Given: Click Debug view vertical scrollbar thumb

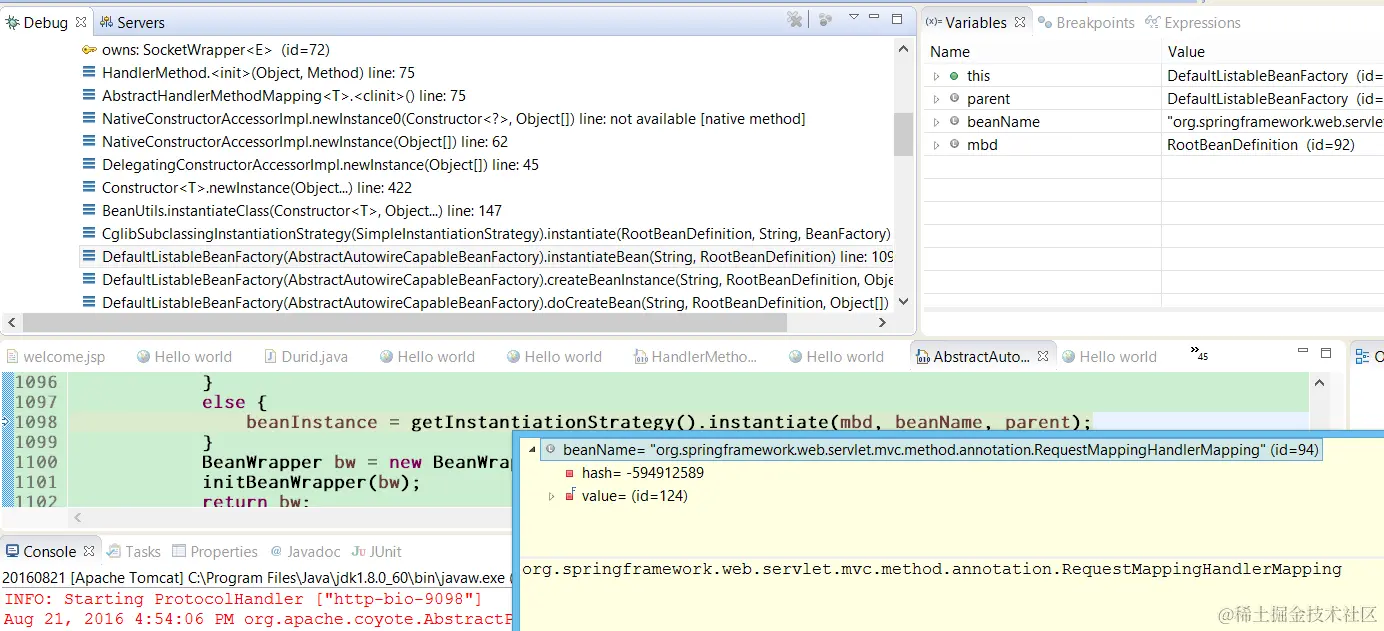Looking at the screenshot, I should [904, 134].
